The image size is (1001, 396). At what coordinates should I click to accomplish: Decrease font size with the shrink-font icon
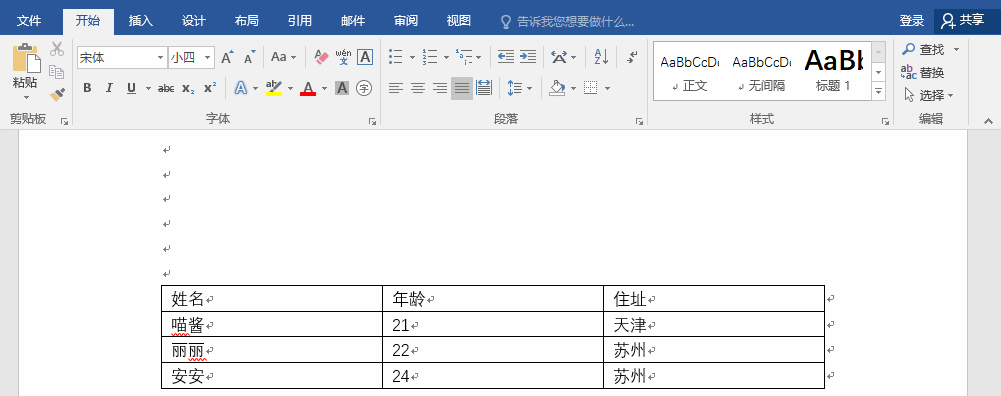250,57
